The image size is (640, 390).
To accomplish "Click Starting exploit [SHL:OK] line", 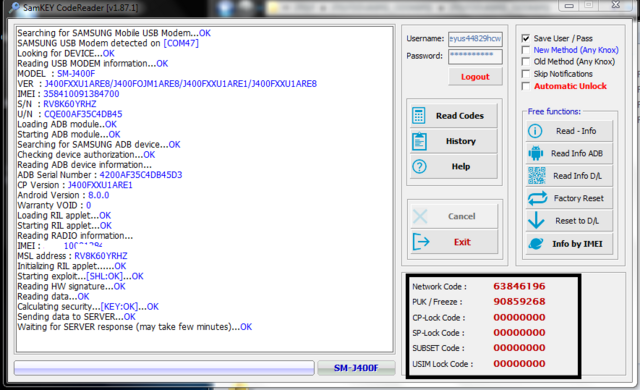I will coord(80,276).
